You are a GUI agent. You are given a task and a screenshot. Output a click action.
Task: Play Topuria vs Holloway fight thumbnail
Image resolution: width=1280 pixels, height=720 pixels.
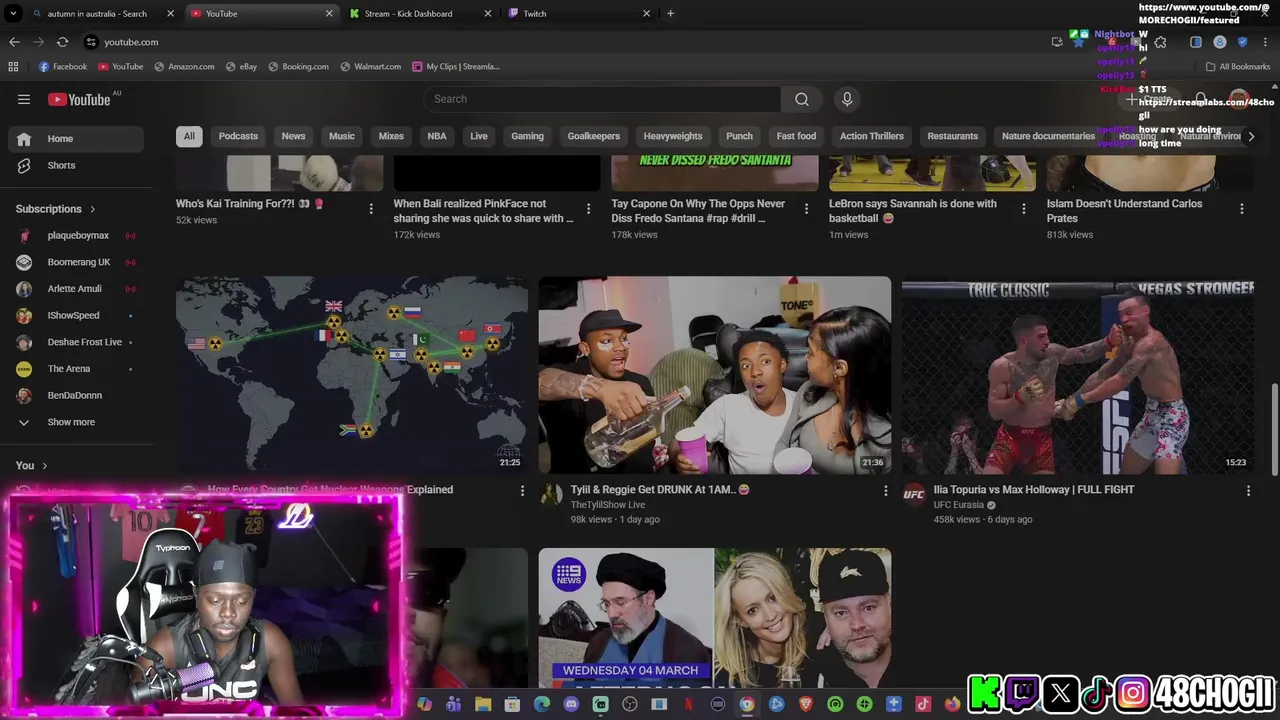click(1078, 375)
